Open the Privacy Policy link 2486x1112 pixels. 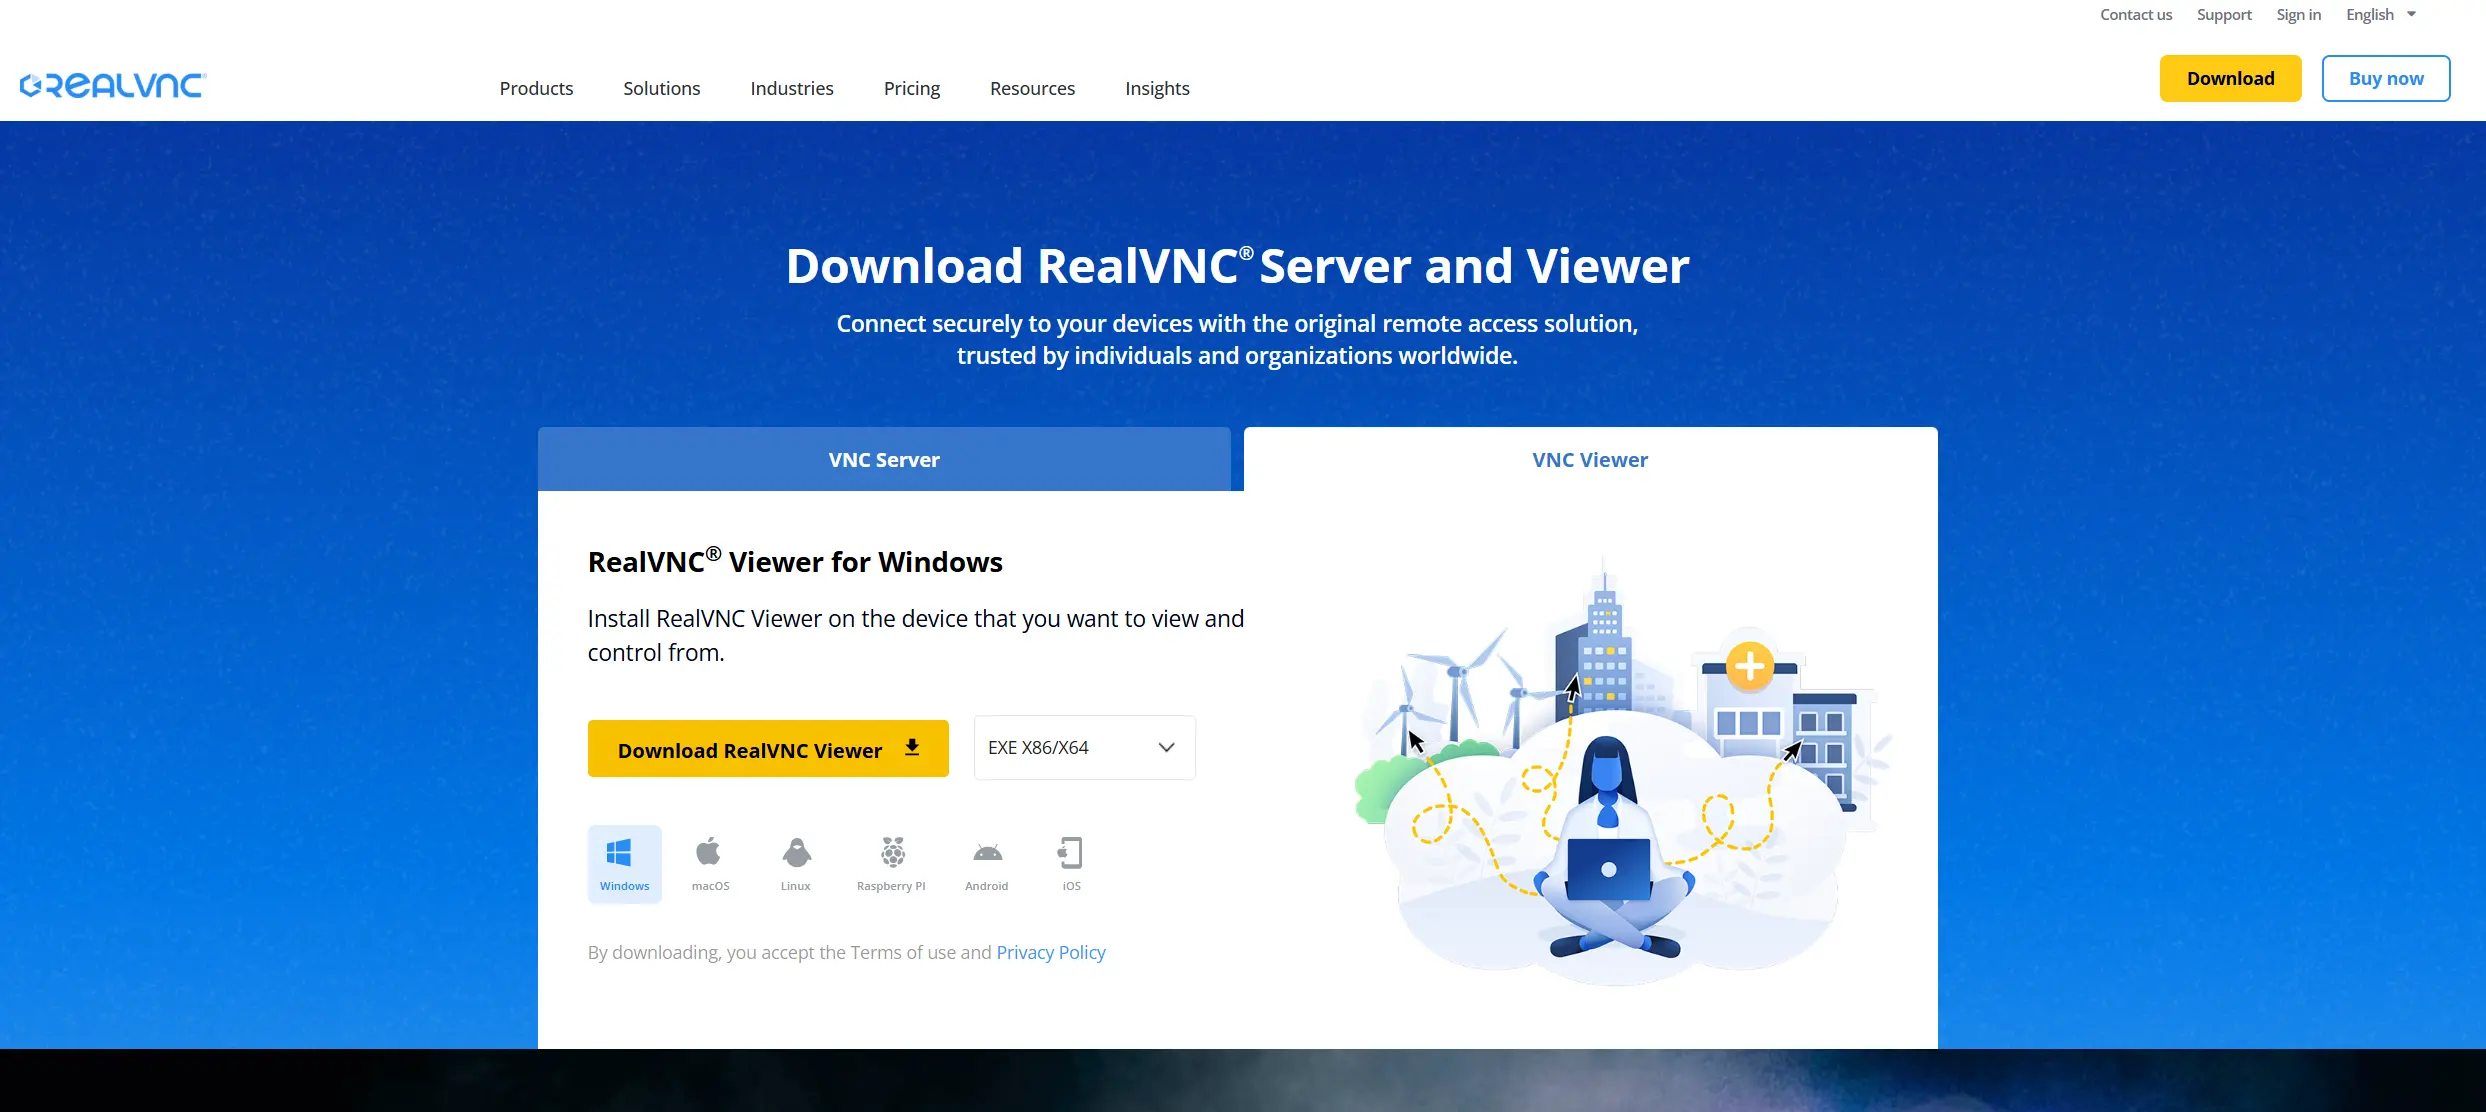[1050, 952]
